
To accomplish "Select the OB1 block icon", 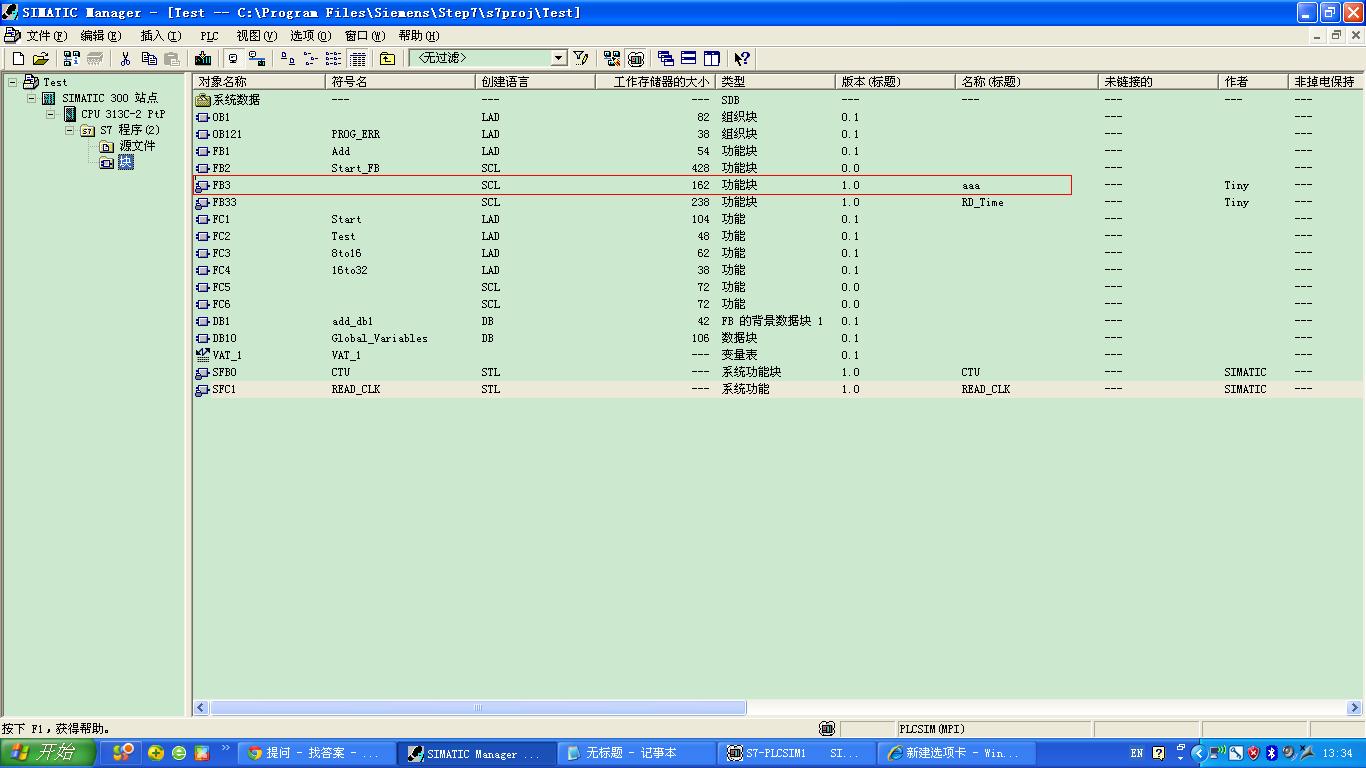I will point(203,117).
